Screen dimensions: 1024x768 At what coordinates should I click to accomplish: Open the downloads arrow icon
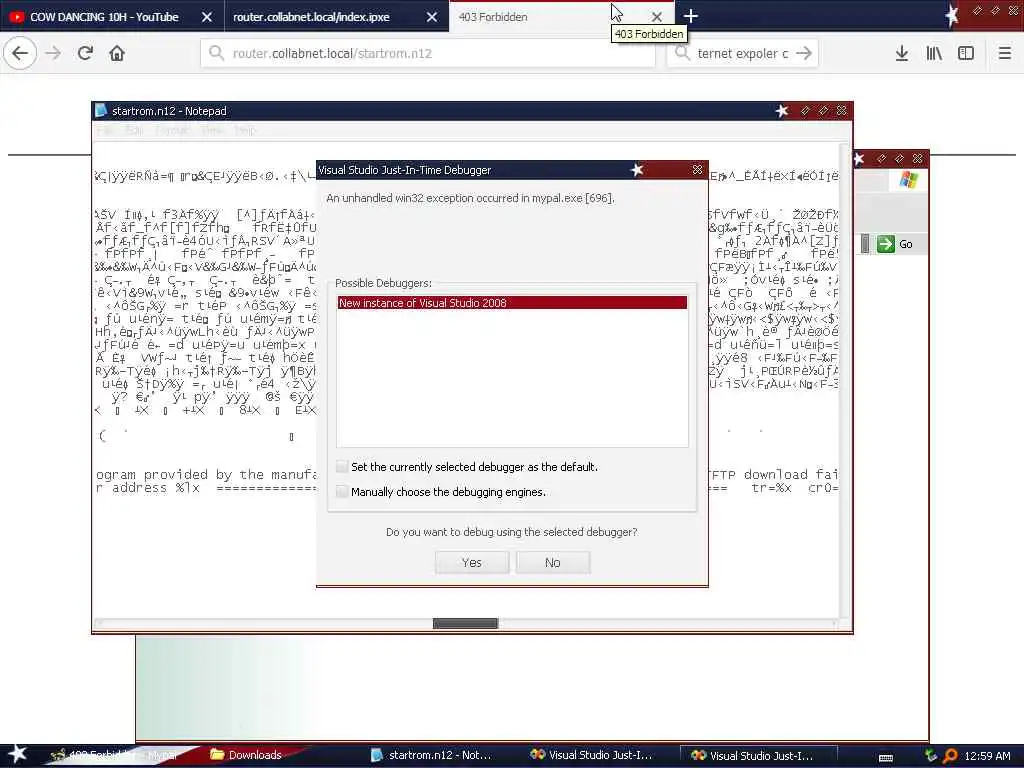[x=902, y=53]
